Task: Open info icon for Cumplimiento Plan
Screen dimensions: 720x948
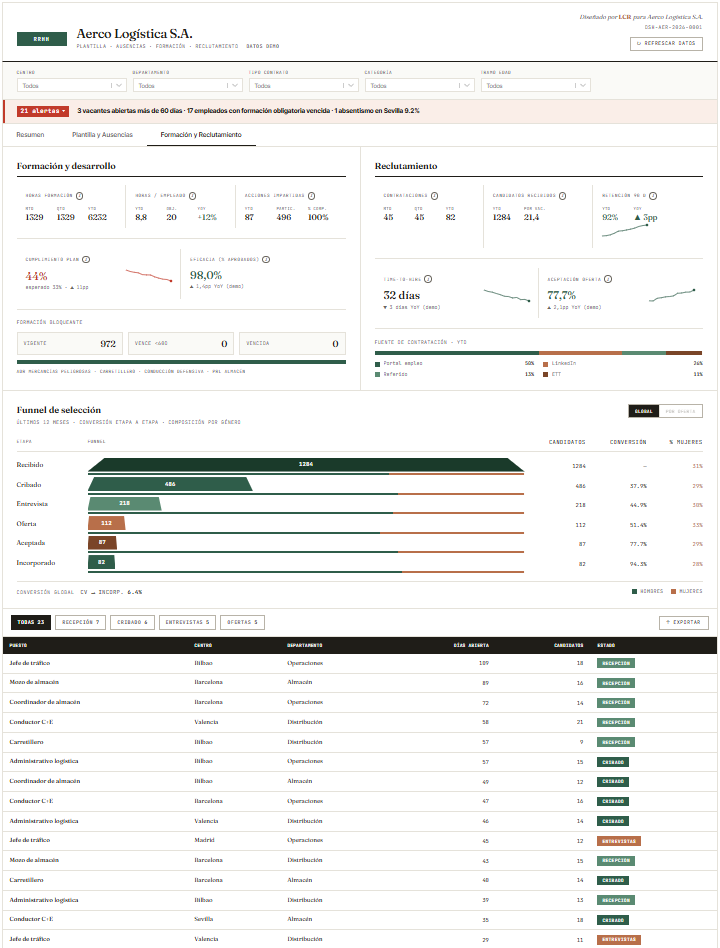Action: (86, 259)
